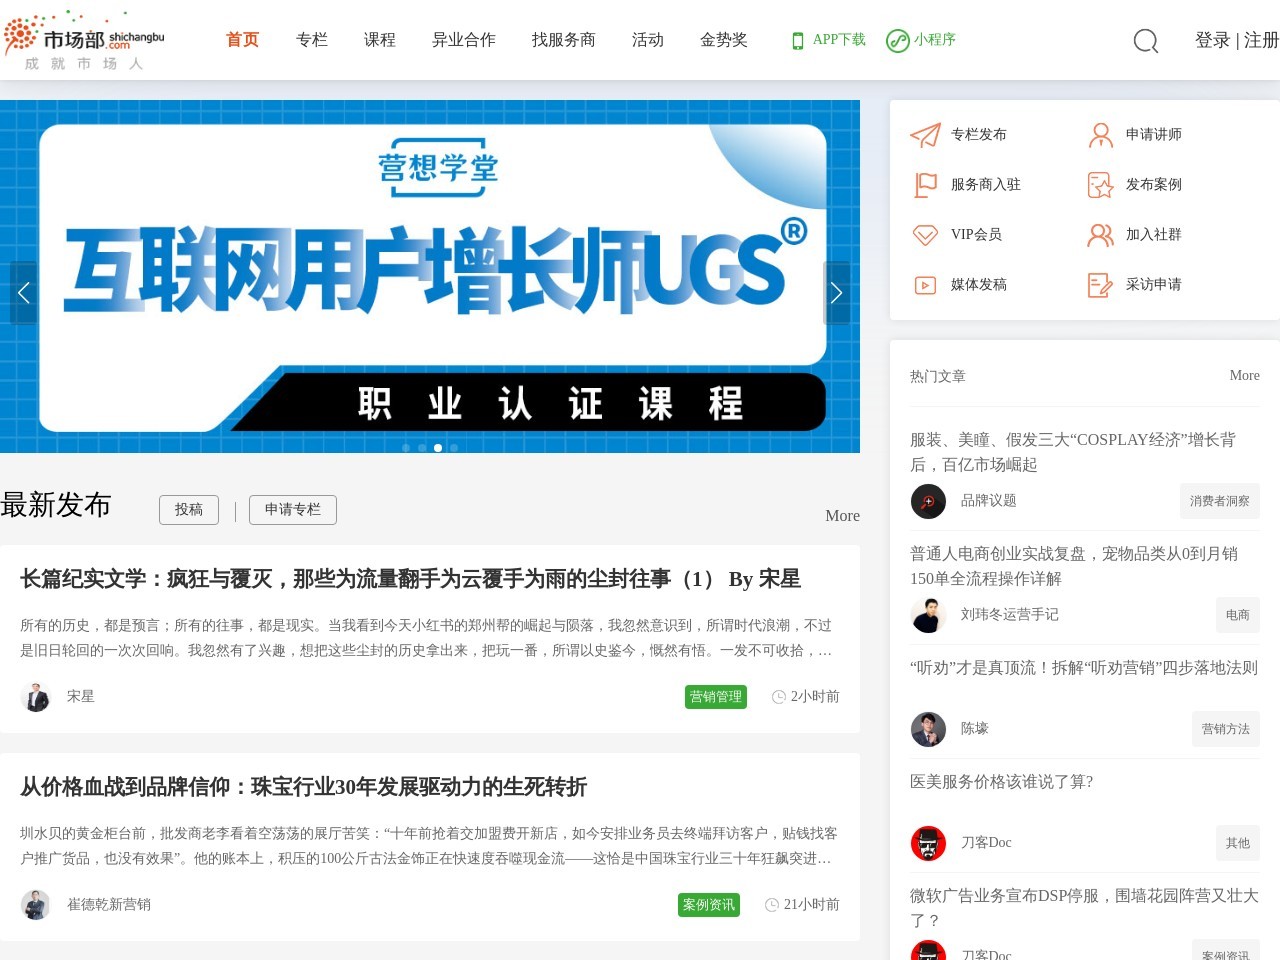Click the VIP会员 crown icon
Image resolution: width=1280 pixels, height=960 pixels.
(925, 235)
